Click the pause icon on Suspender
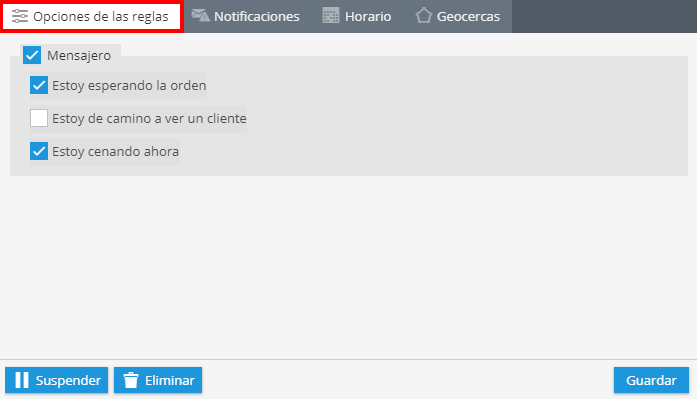The image size is (697, 399). click(x=21, y=380)
